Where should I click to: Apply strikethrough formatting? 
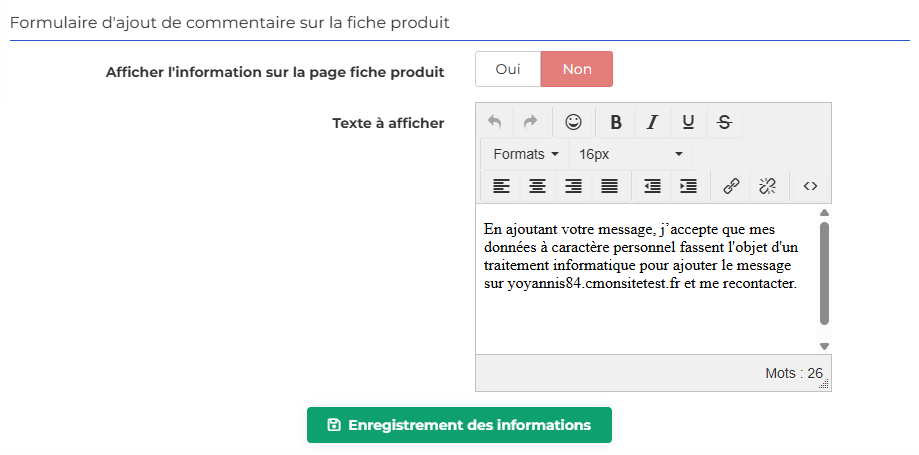[x=724, y=122]
